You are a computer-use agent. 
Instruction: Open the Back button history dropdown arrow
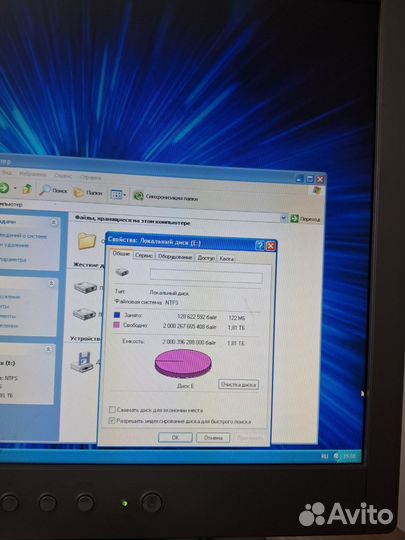(x=15, y=188)
